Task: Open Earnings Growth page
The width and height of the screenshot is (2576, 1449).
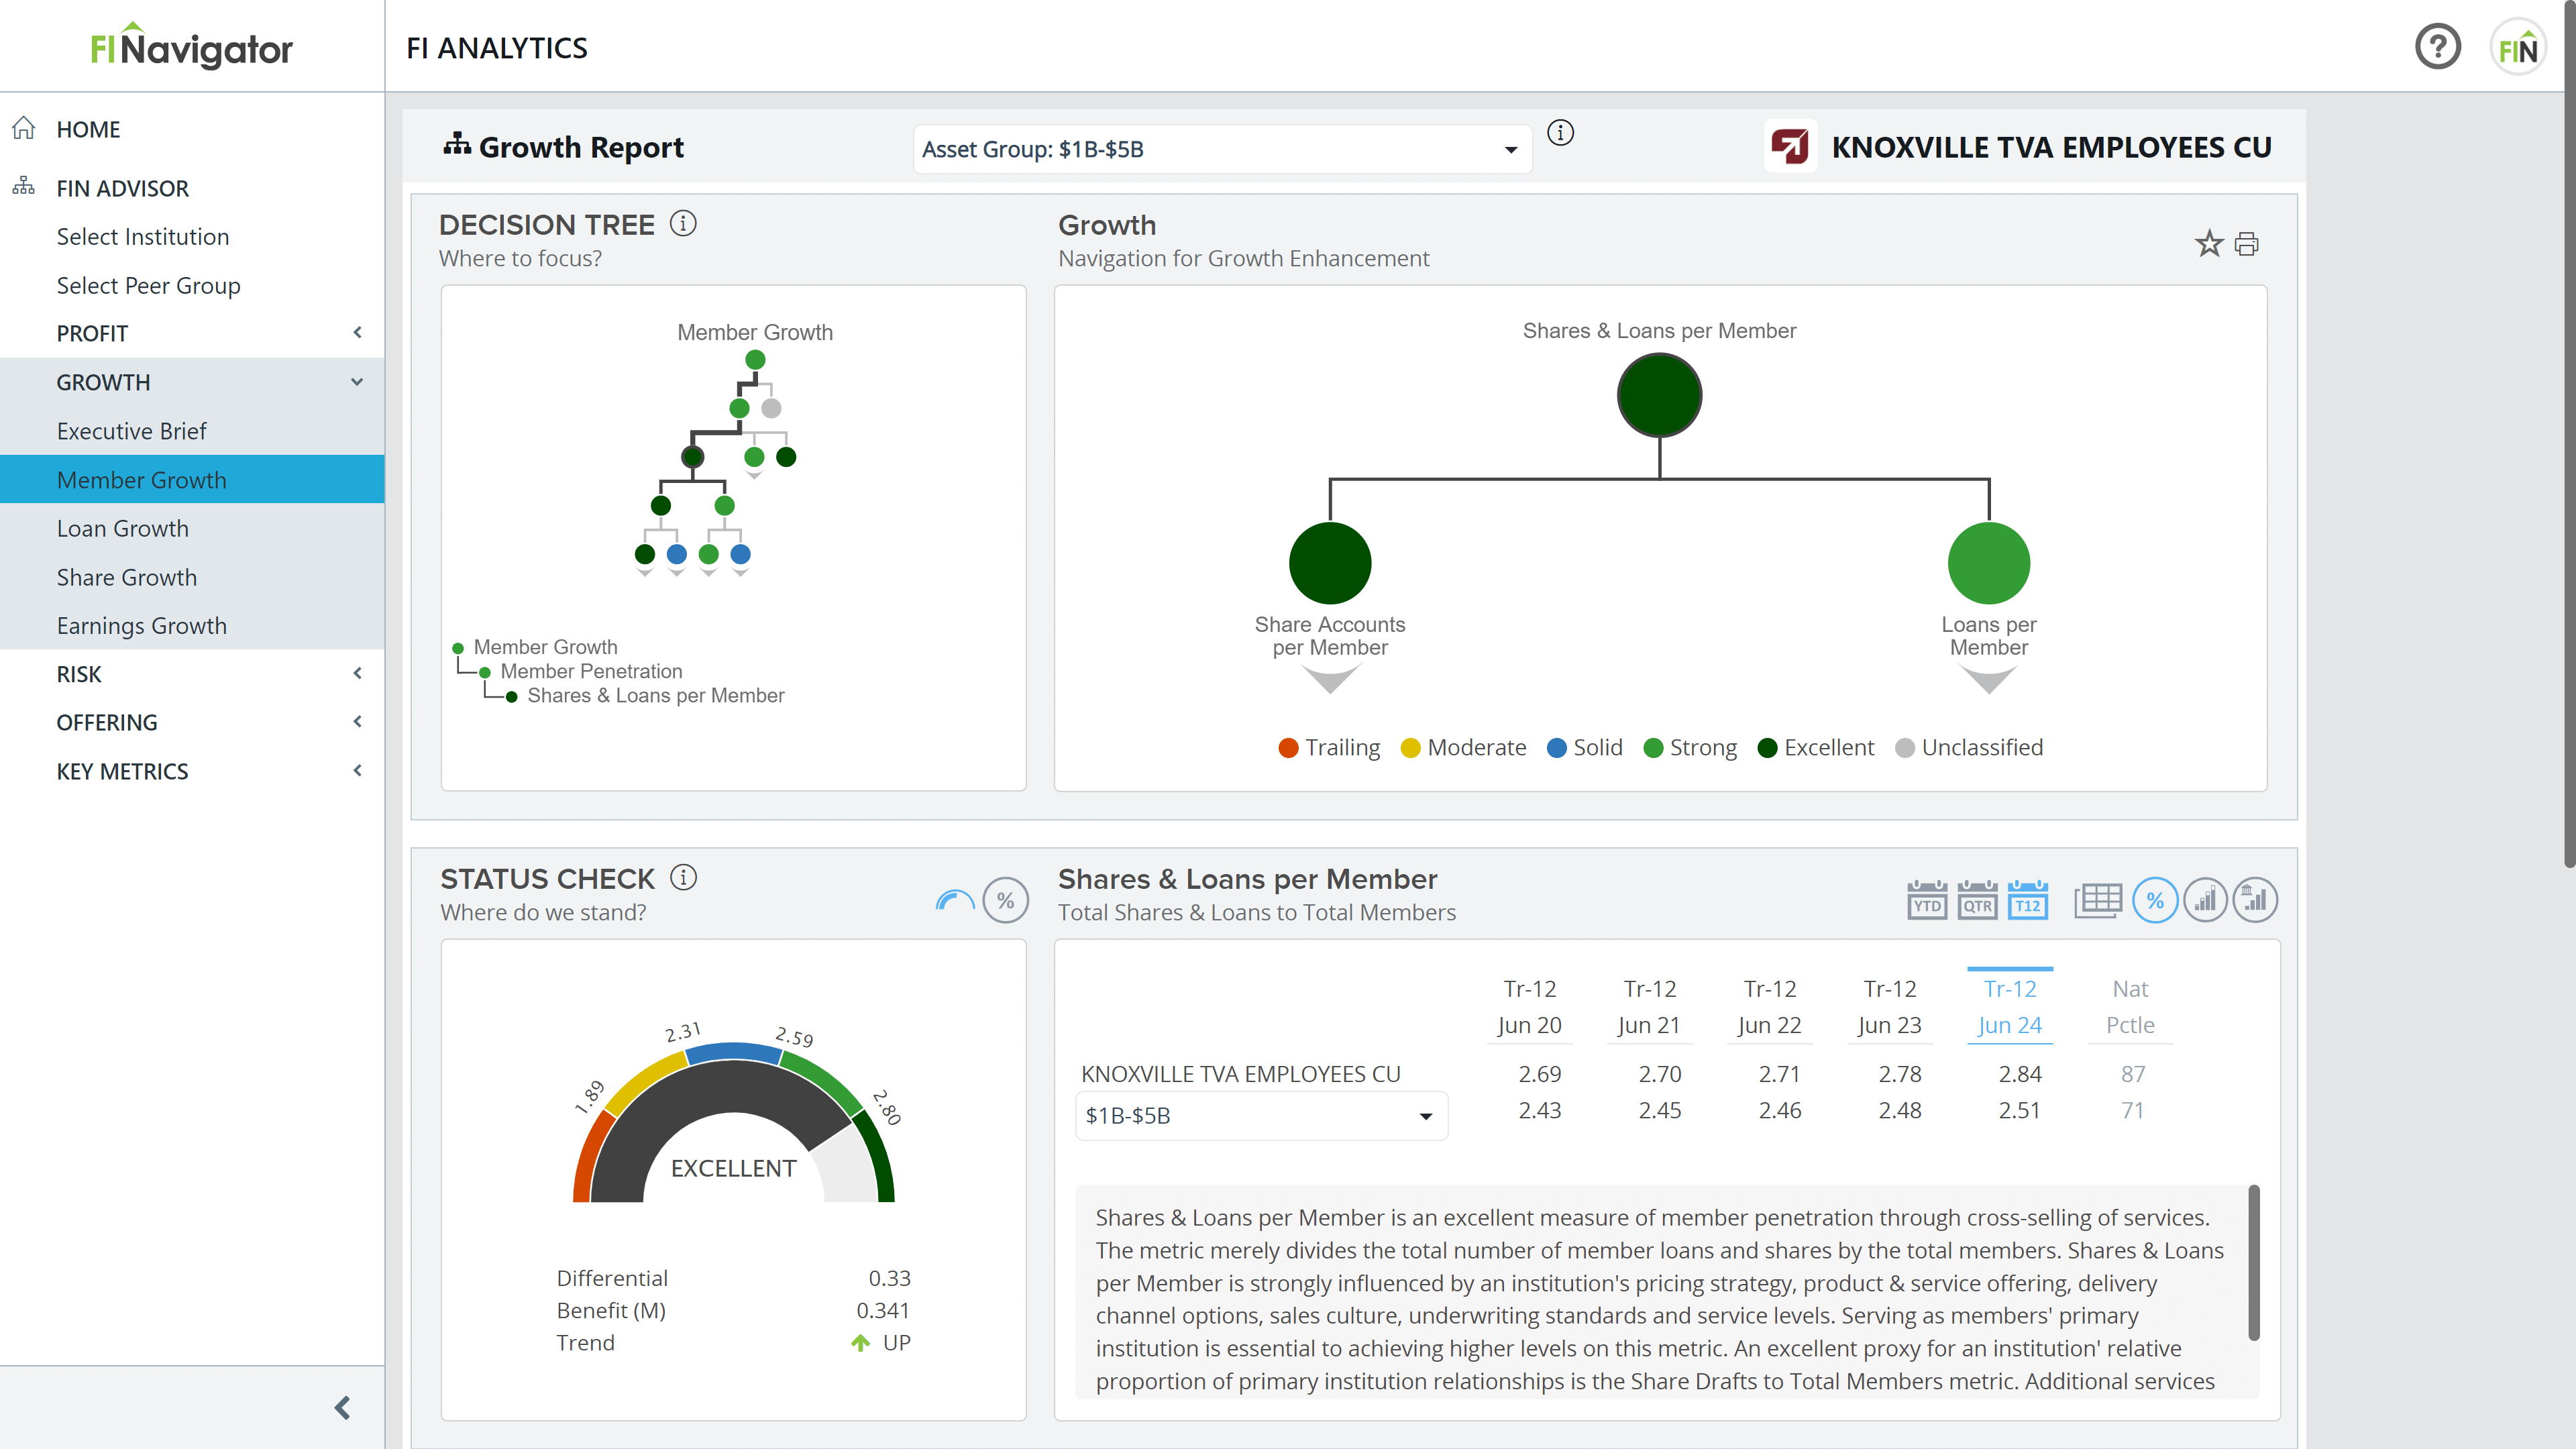Action: 192,625
